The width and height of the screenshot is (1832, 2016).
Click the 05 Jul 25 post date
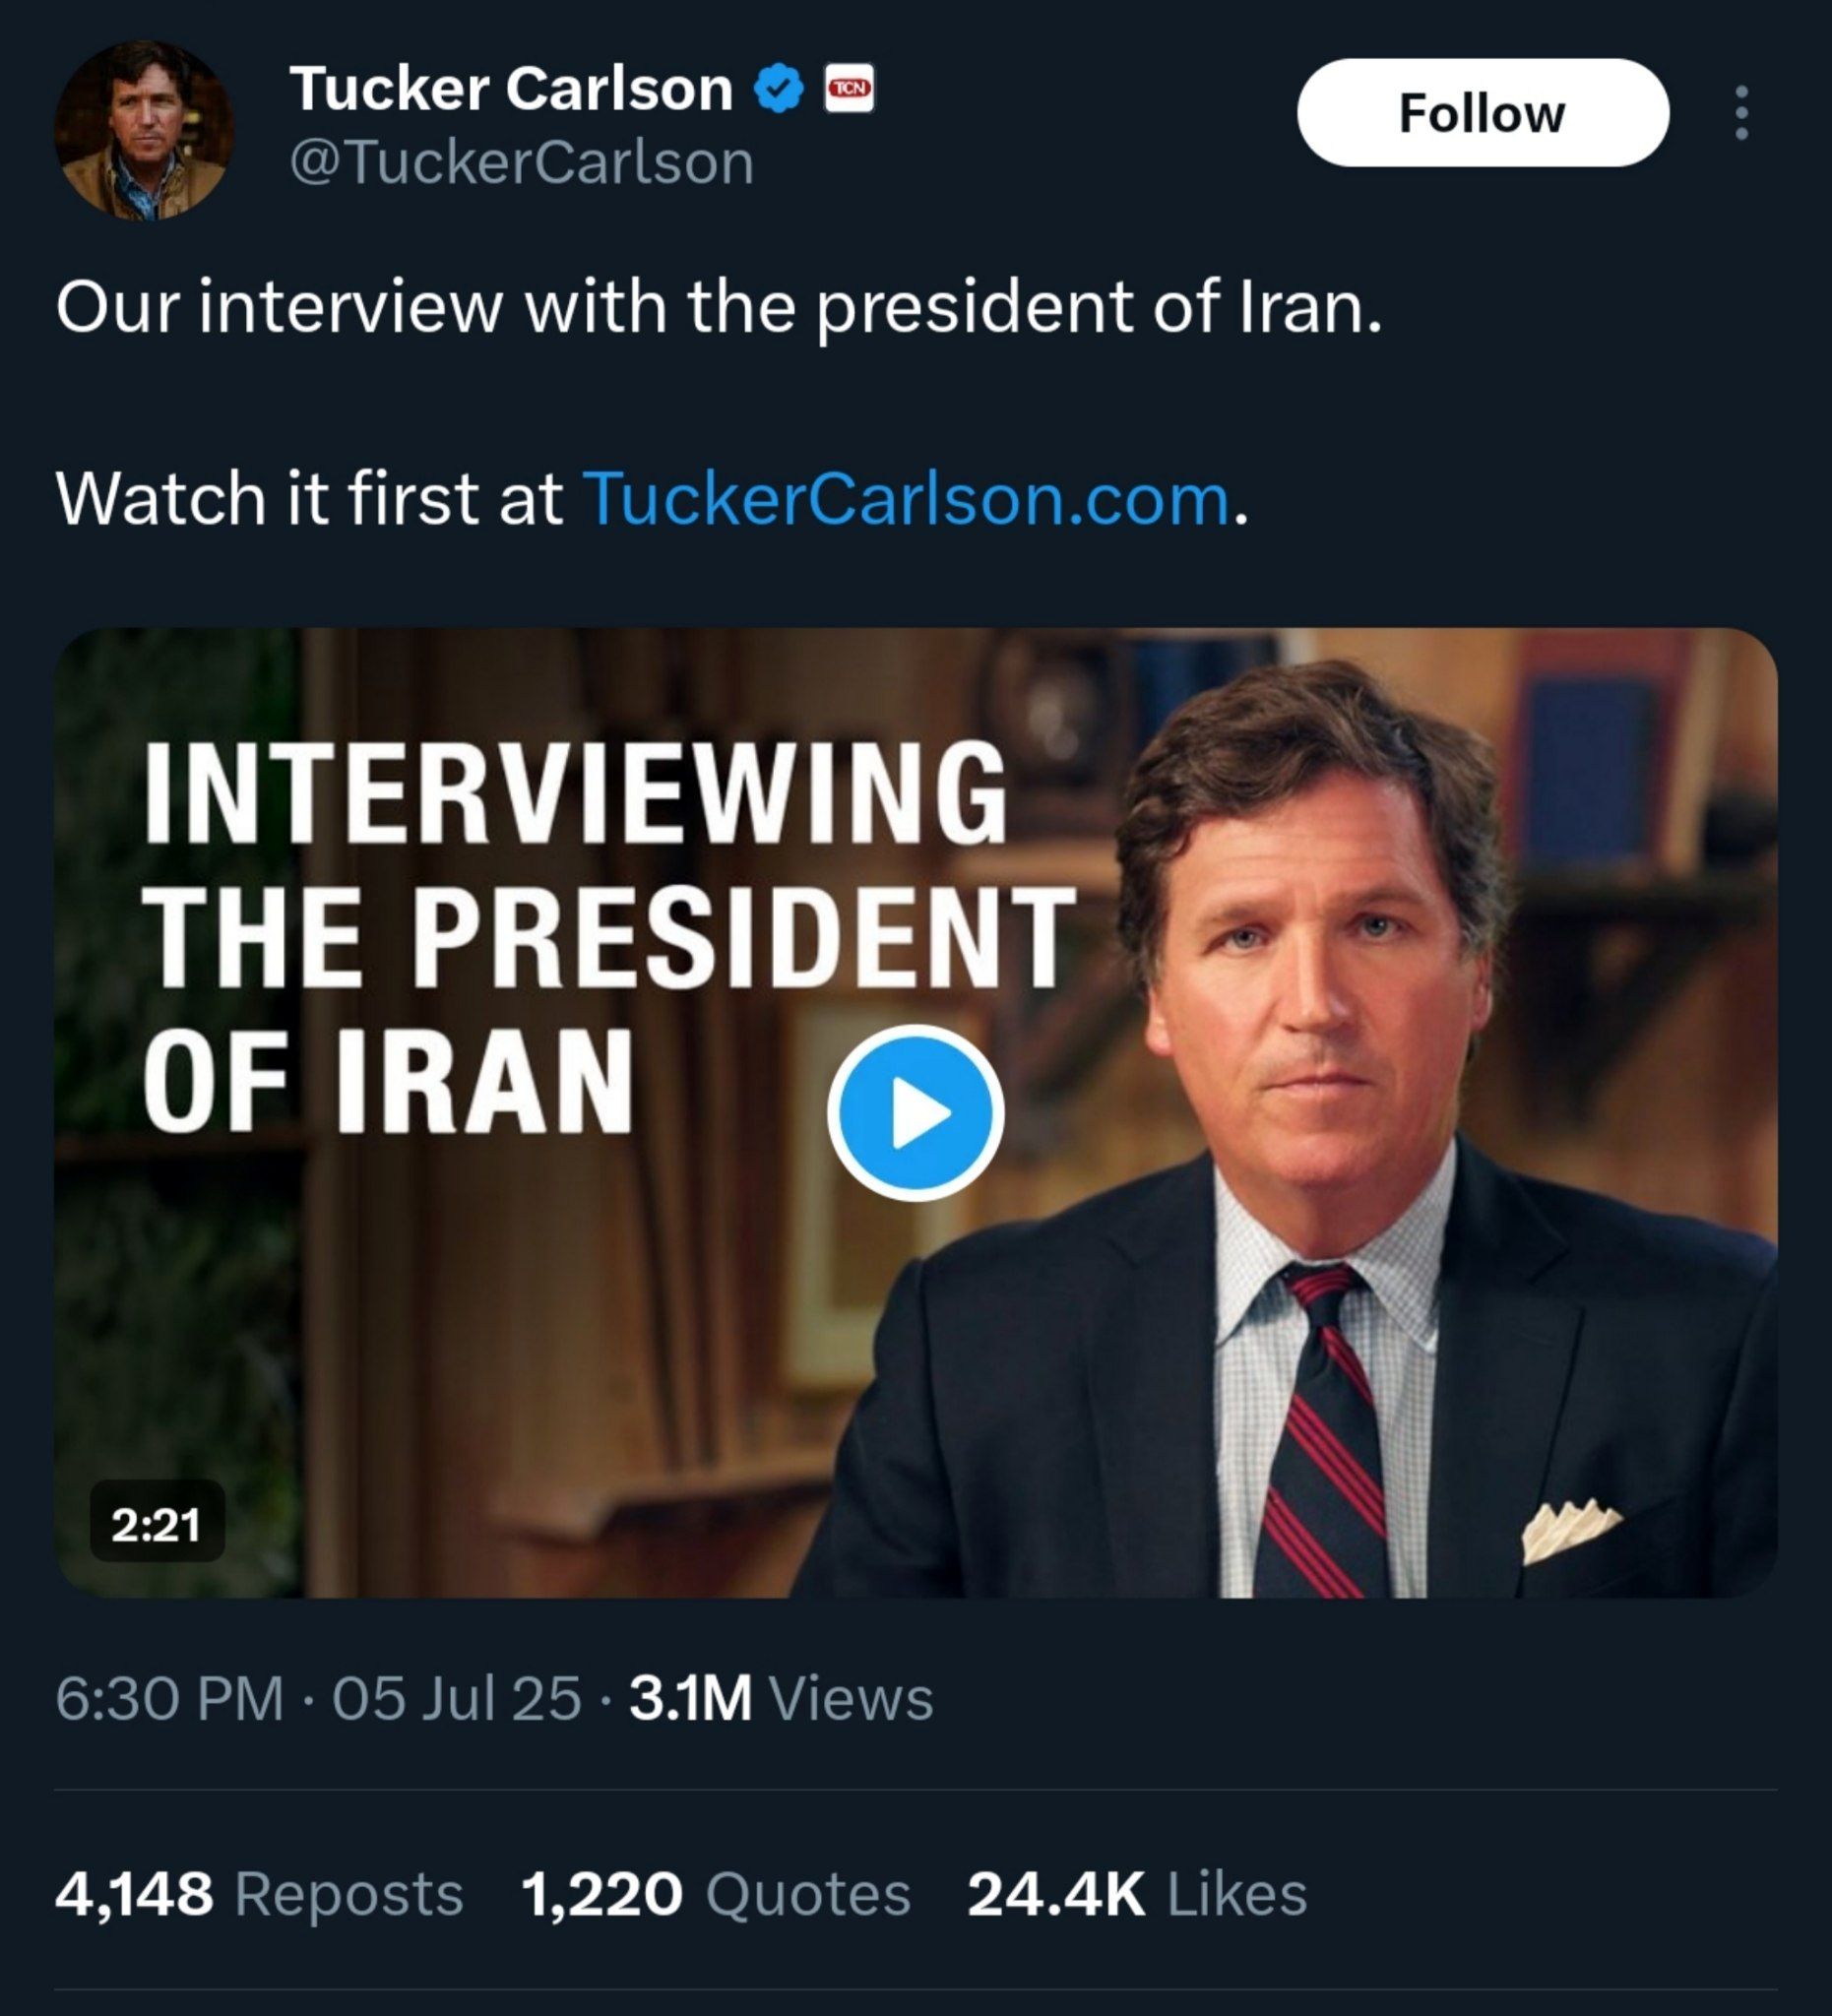coord(456,1698)
